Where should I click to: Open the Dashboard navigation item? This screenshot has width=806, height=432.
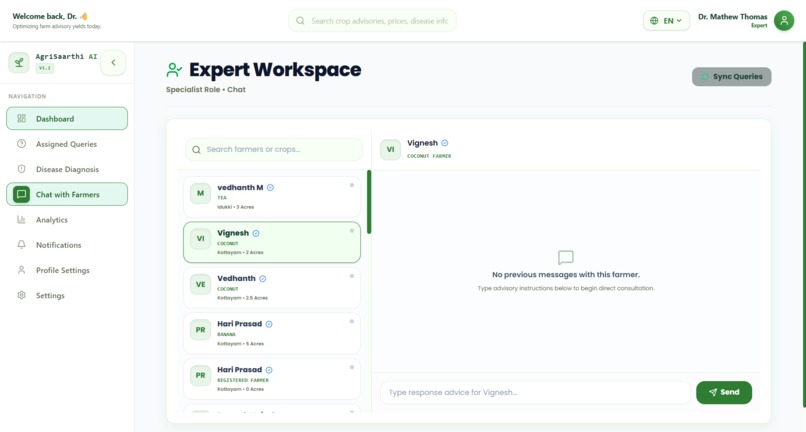click(67, 118)
